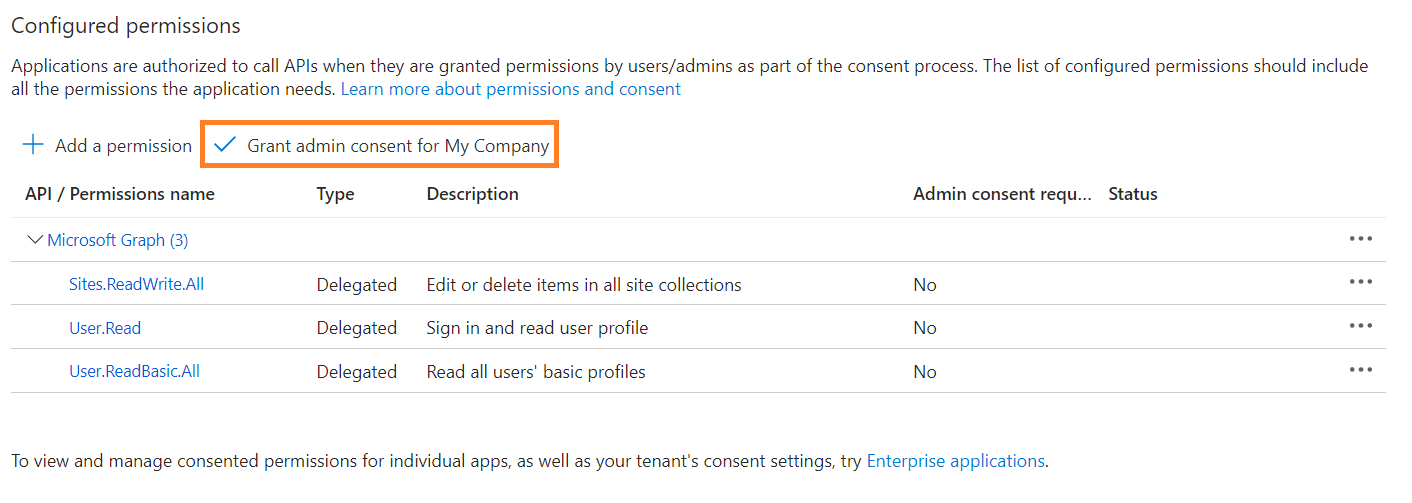Image resolution: width=1412 pixels, height=503 pixels.
Task: Click Add a permission button text
Action: 123,146
